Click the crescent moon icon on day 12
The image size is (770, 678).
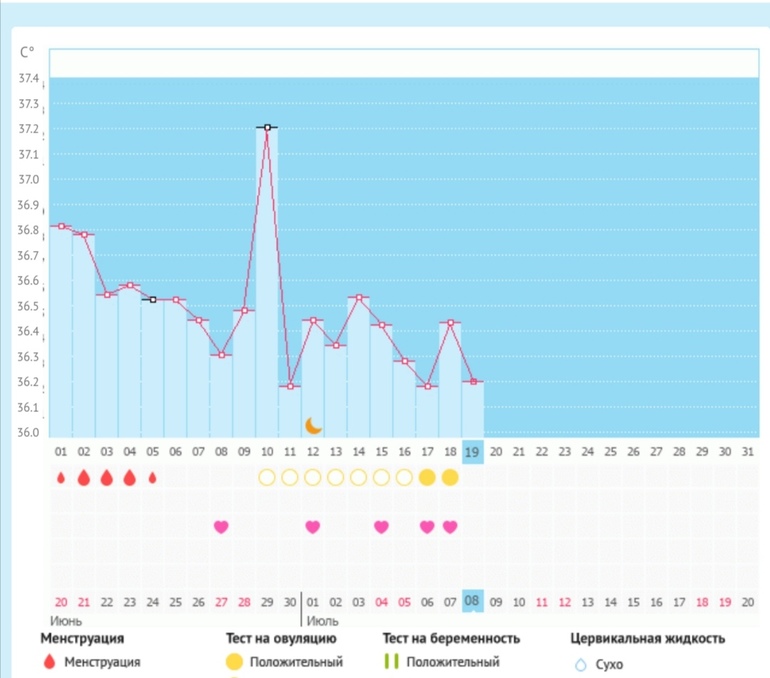[313, 425]
